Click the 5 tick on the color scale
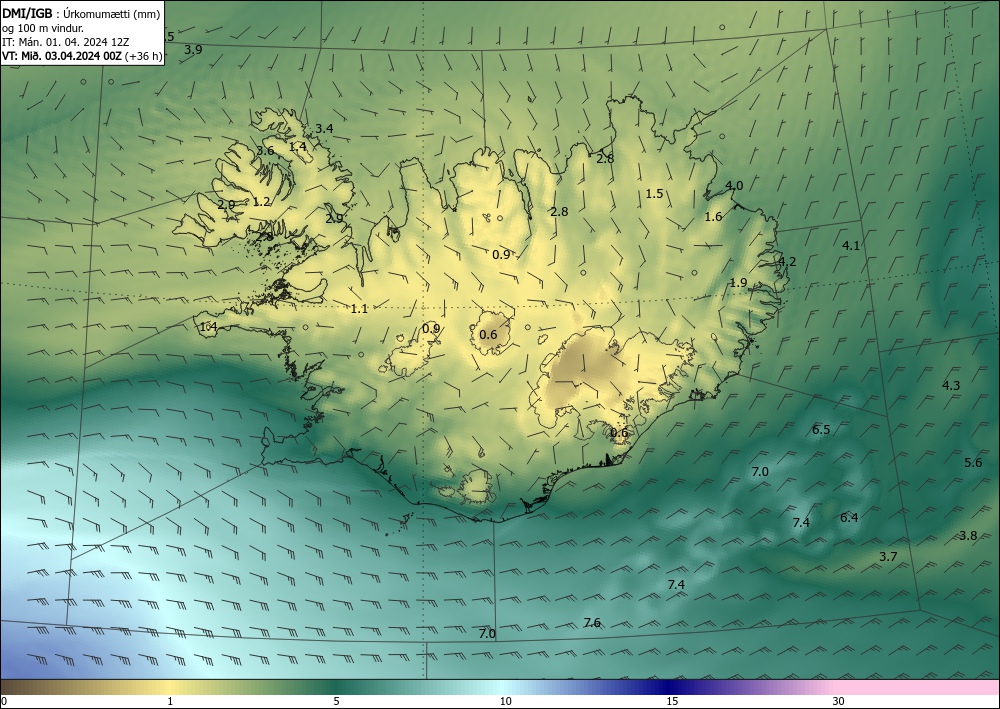This screenshot has height=709, width=1000. (336, 701)
